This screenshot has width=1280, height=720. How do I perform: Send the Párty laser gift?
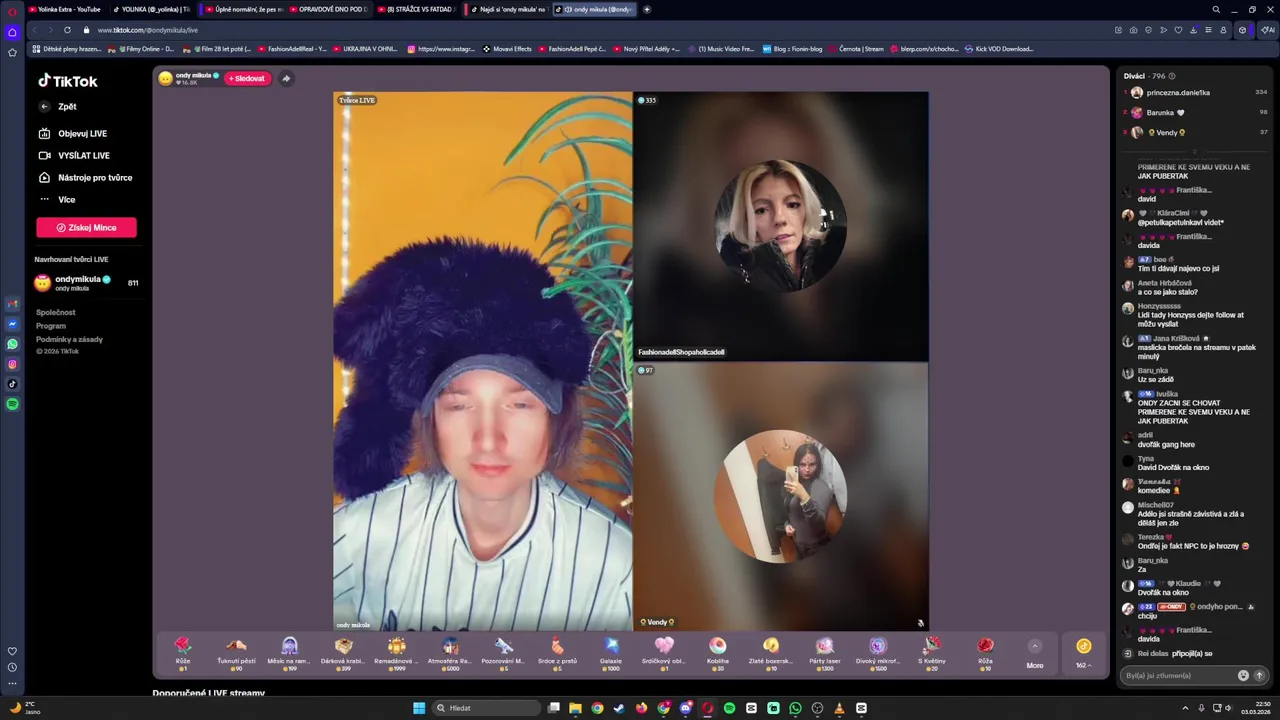click(824, 653)
